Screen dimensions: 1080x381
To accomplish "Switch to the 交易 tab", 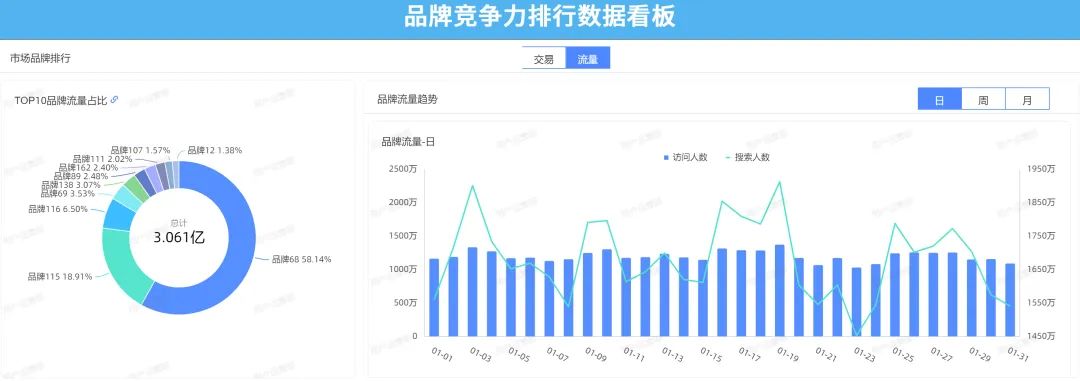I will pos(543,59).
